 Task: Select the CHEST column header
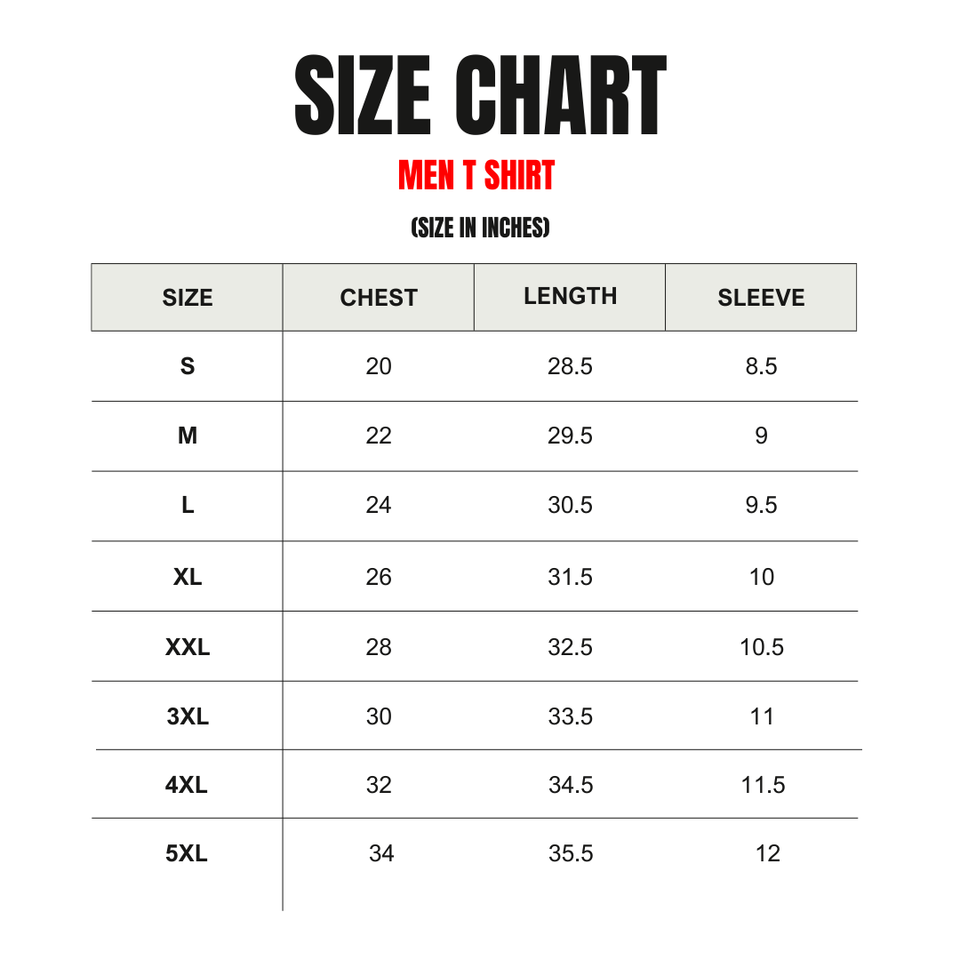pyautogui.click(x=378, y=297)
